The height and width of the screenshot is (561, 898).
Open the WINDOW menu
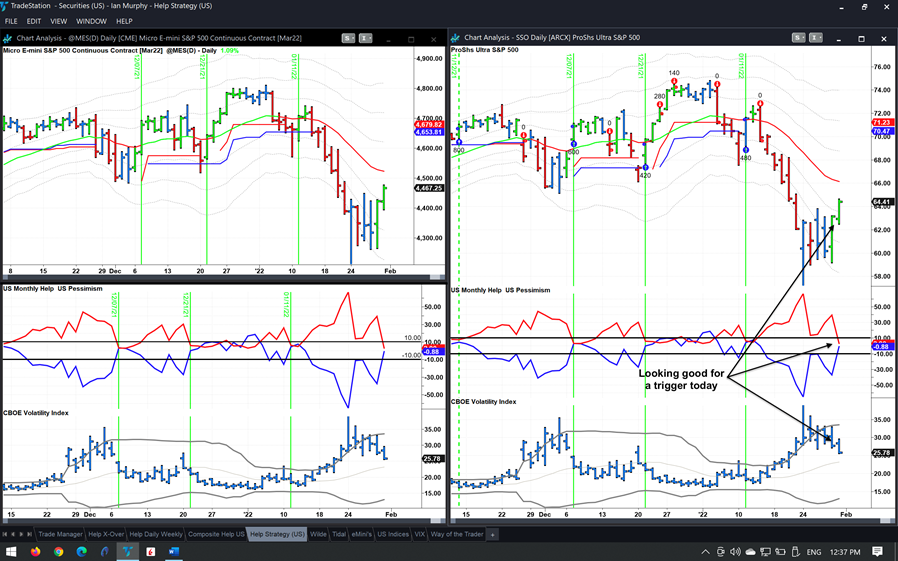[91, 21]
